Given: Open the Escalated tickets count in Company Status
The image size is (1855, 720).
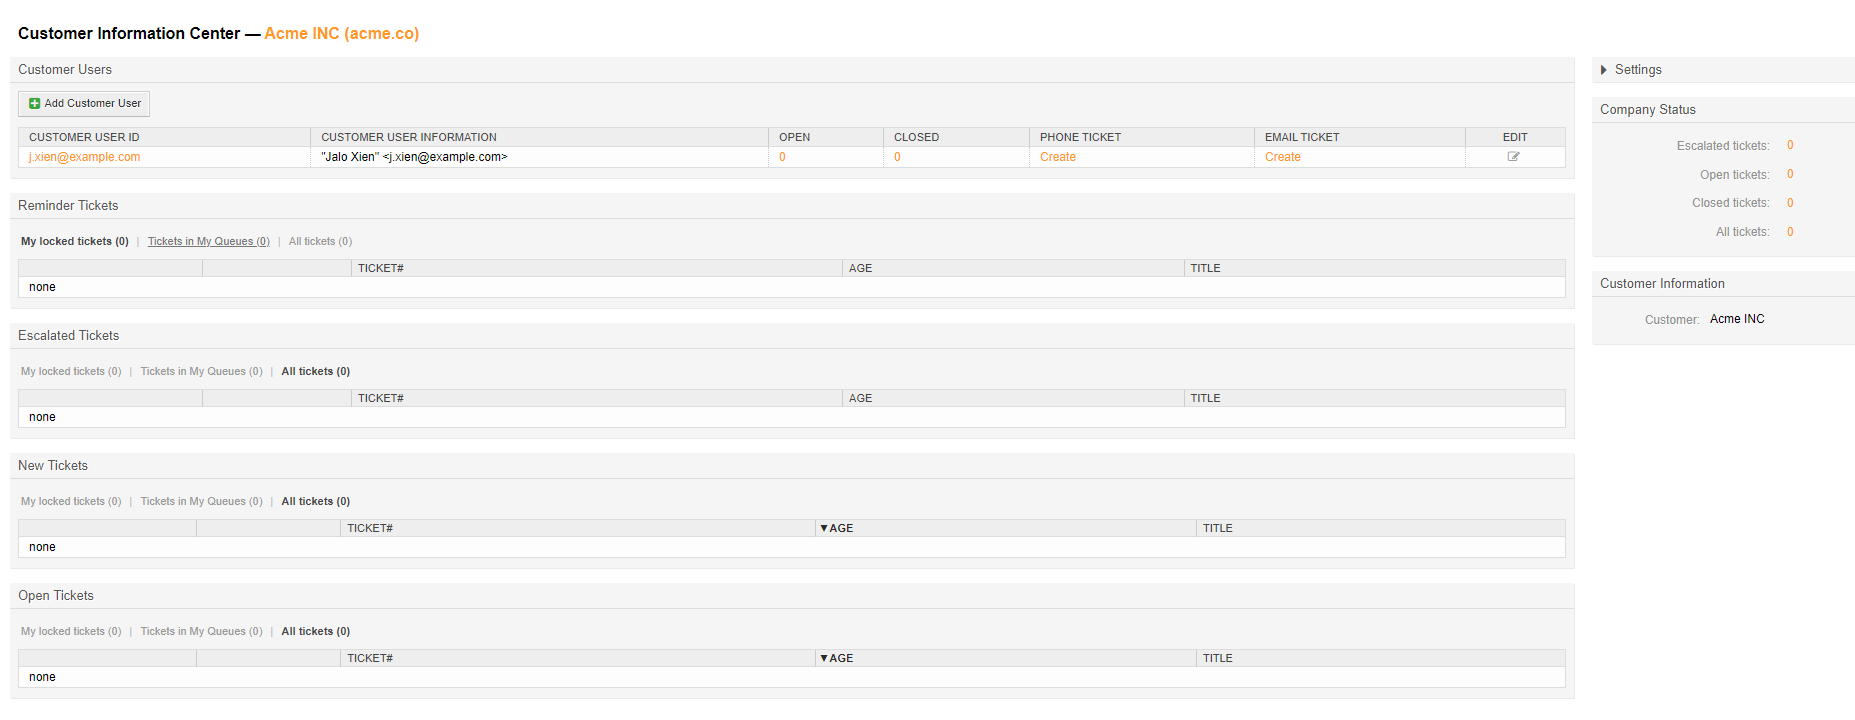Looking at the screenshot, I should pos(1790,146).
